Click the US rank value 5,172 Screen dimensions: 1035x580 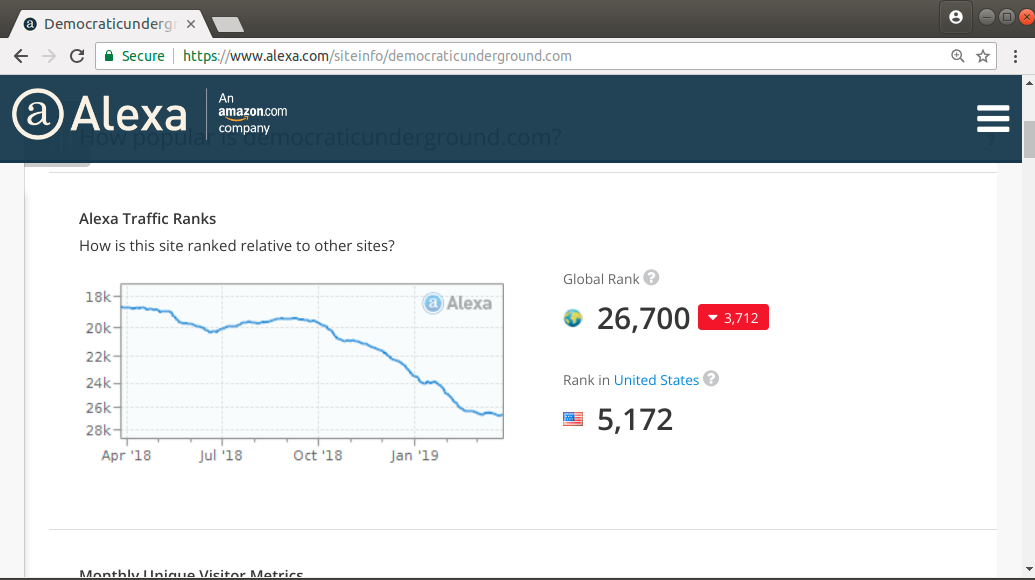coord(635,420)
